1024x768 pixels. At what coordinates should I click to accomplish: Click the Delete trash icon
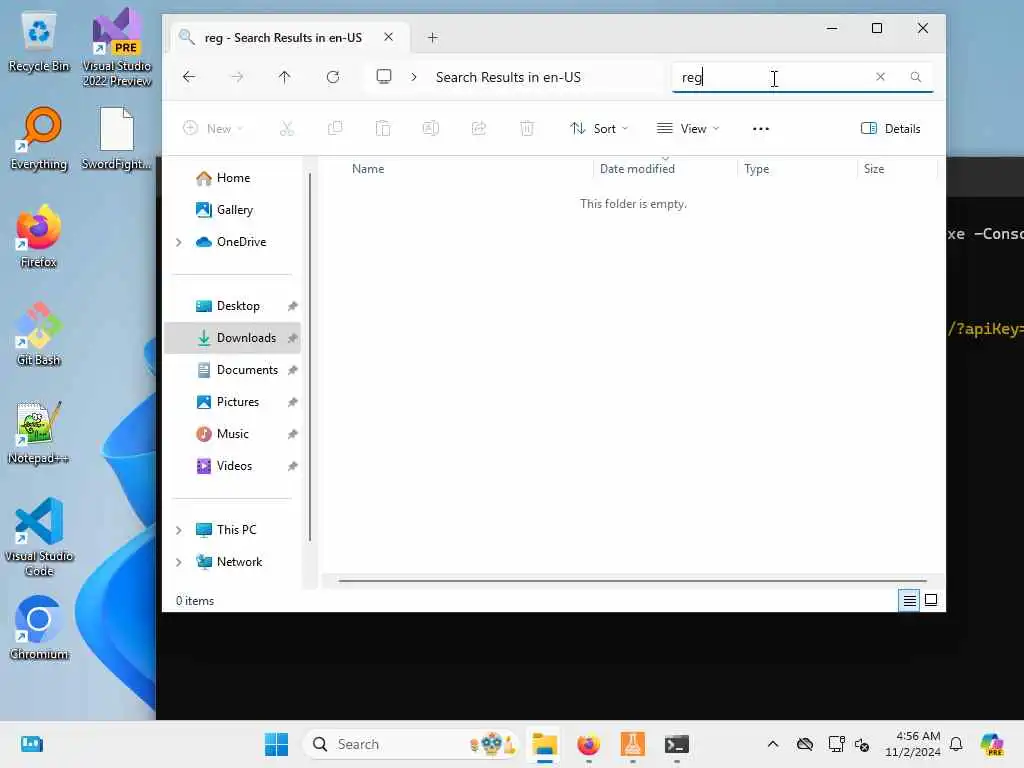527,129
